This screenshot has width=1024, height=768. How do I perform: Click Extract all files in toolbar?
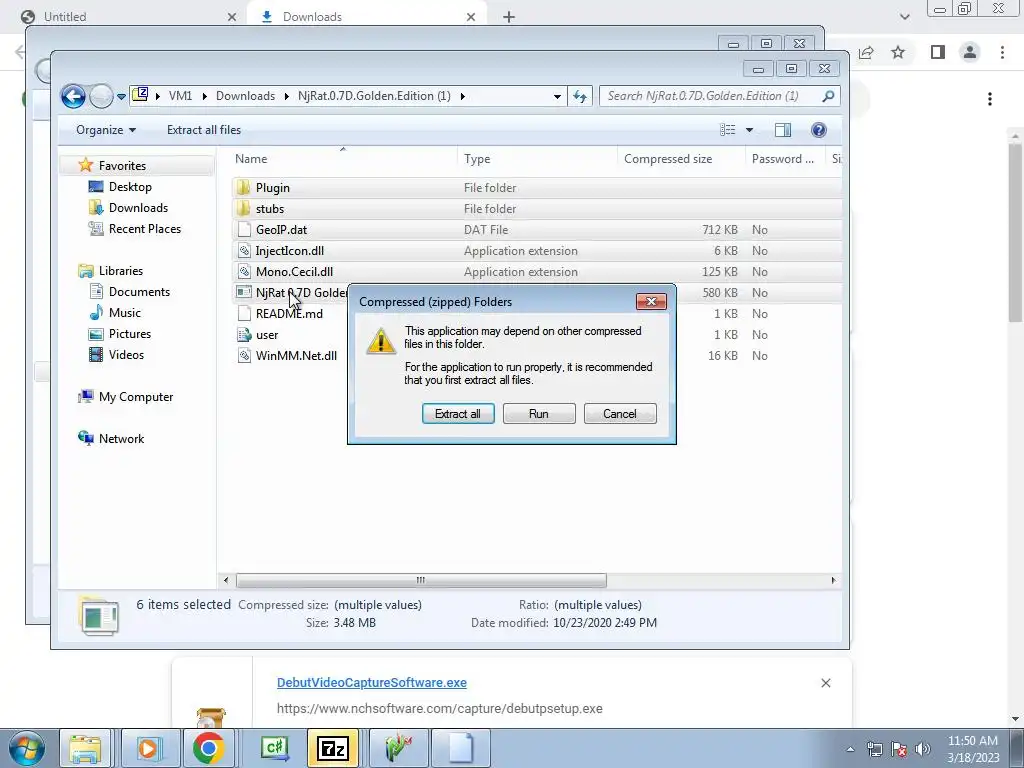pyautogui.click(x=204, y=130)
